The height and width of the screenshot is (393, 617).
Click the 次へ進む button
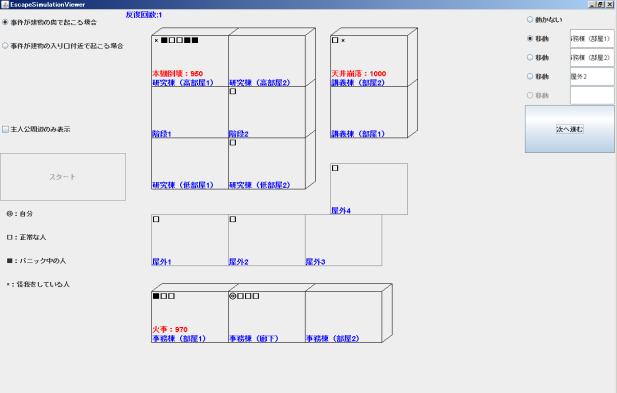click(x=569, y=129)
